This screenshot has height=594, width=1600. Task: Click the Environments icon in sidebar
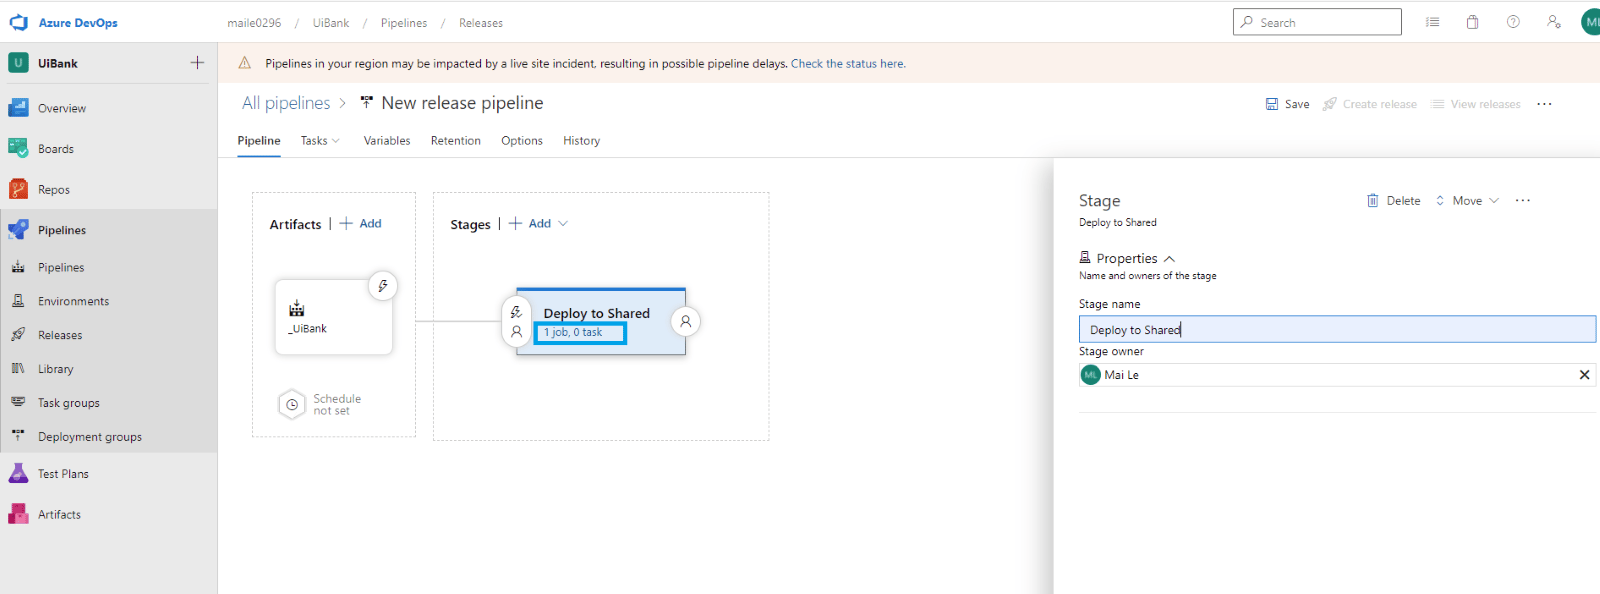coord(18,301)
